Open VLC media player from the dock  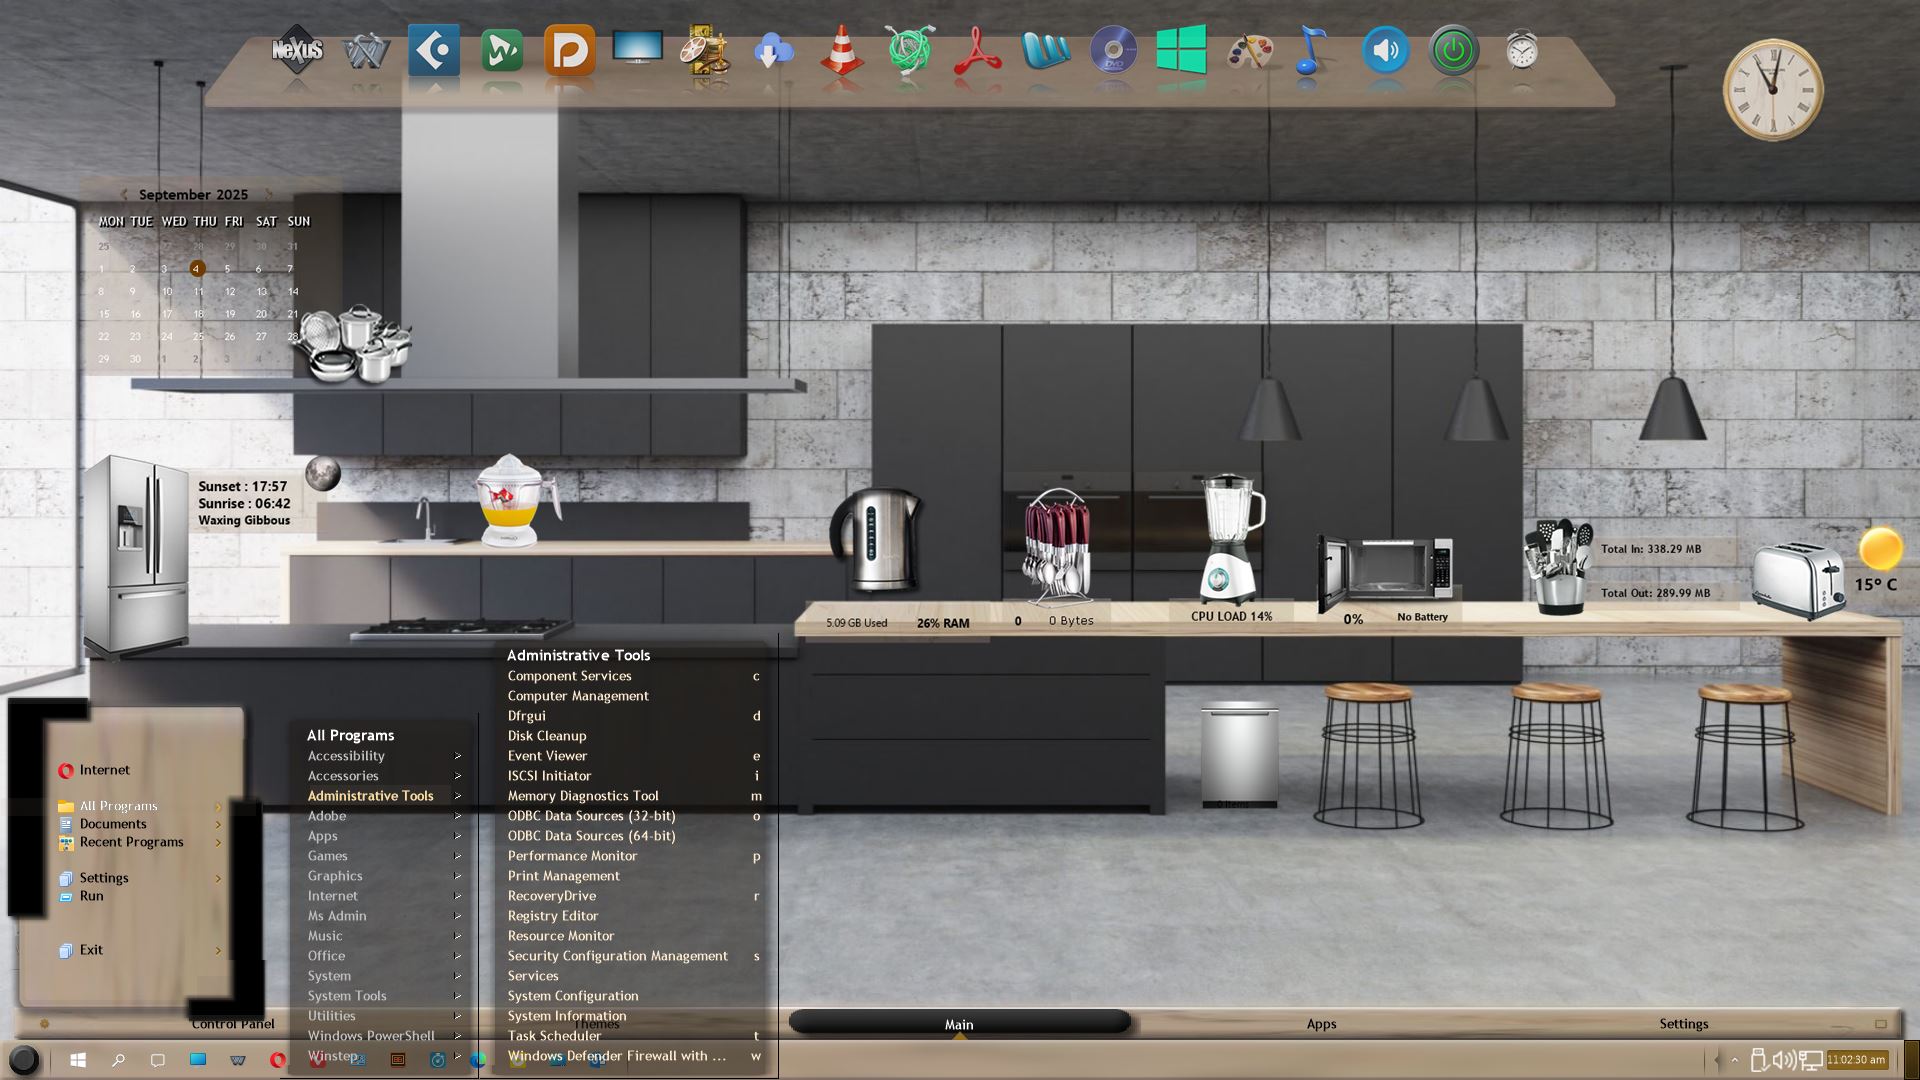[841, 50]
